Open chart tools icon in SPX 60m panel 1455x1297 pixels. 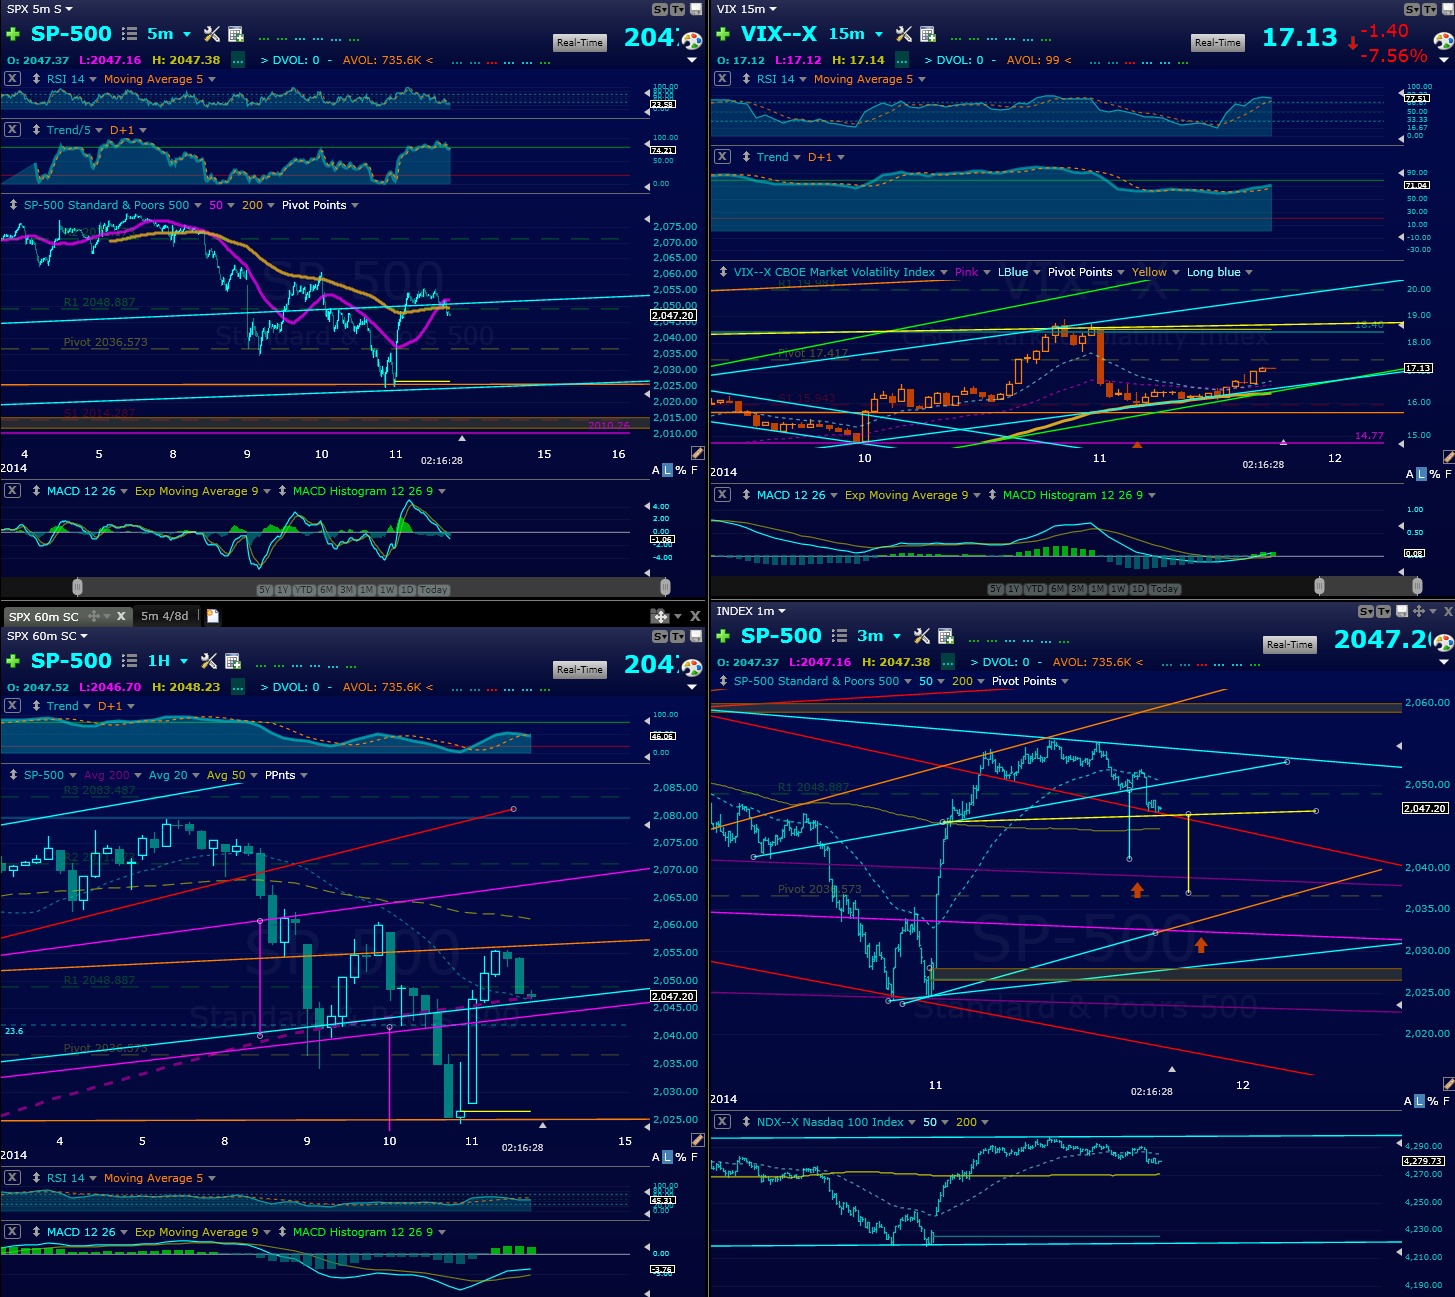(209, 661)
